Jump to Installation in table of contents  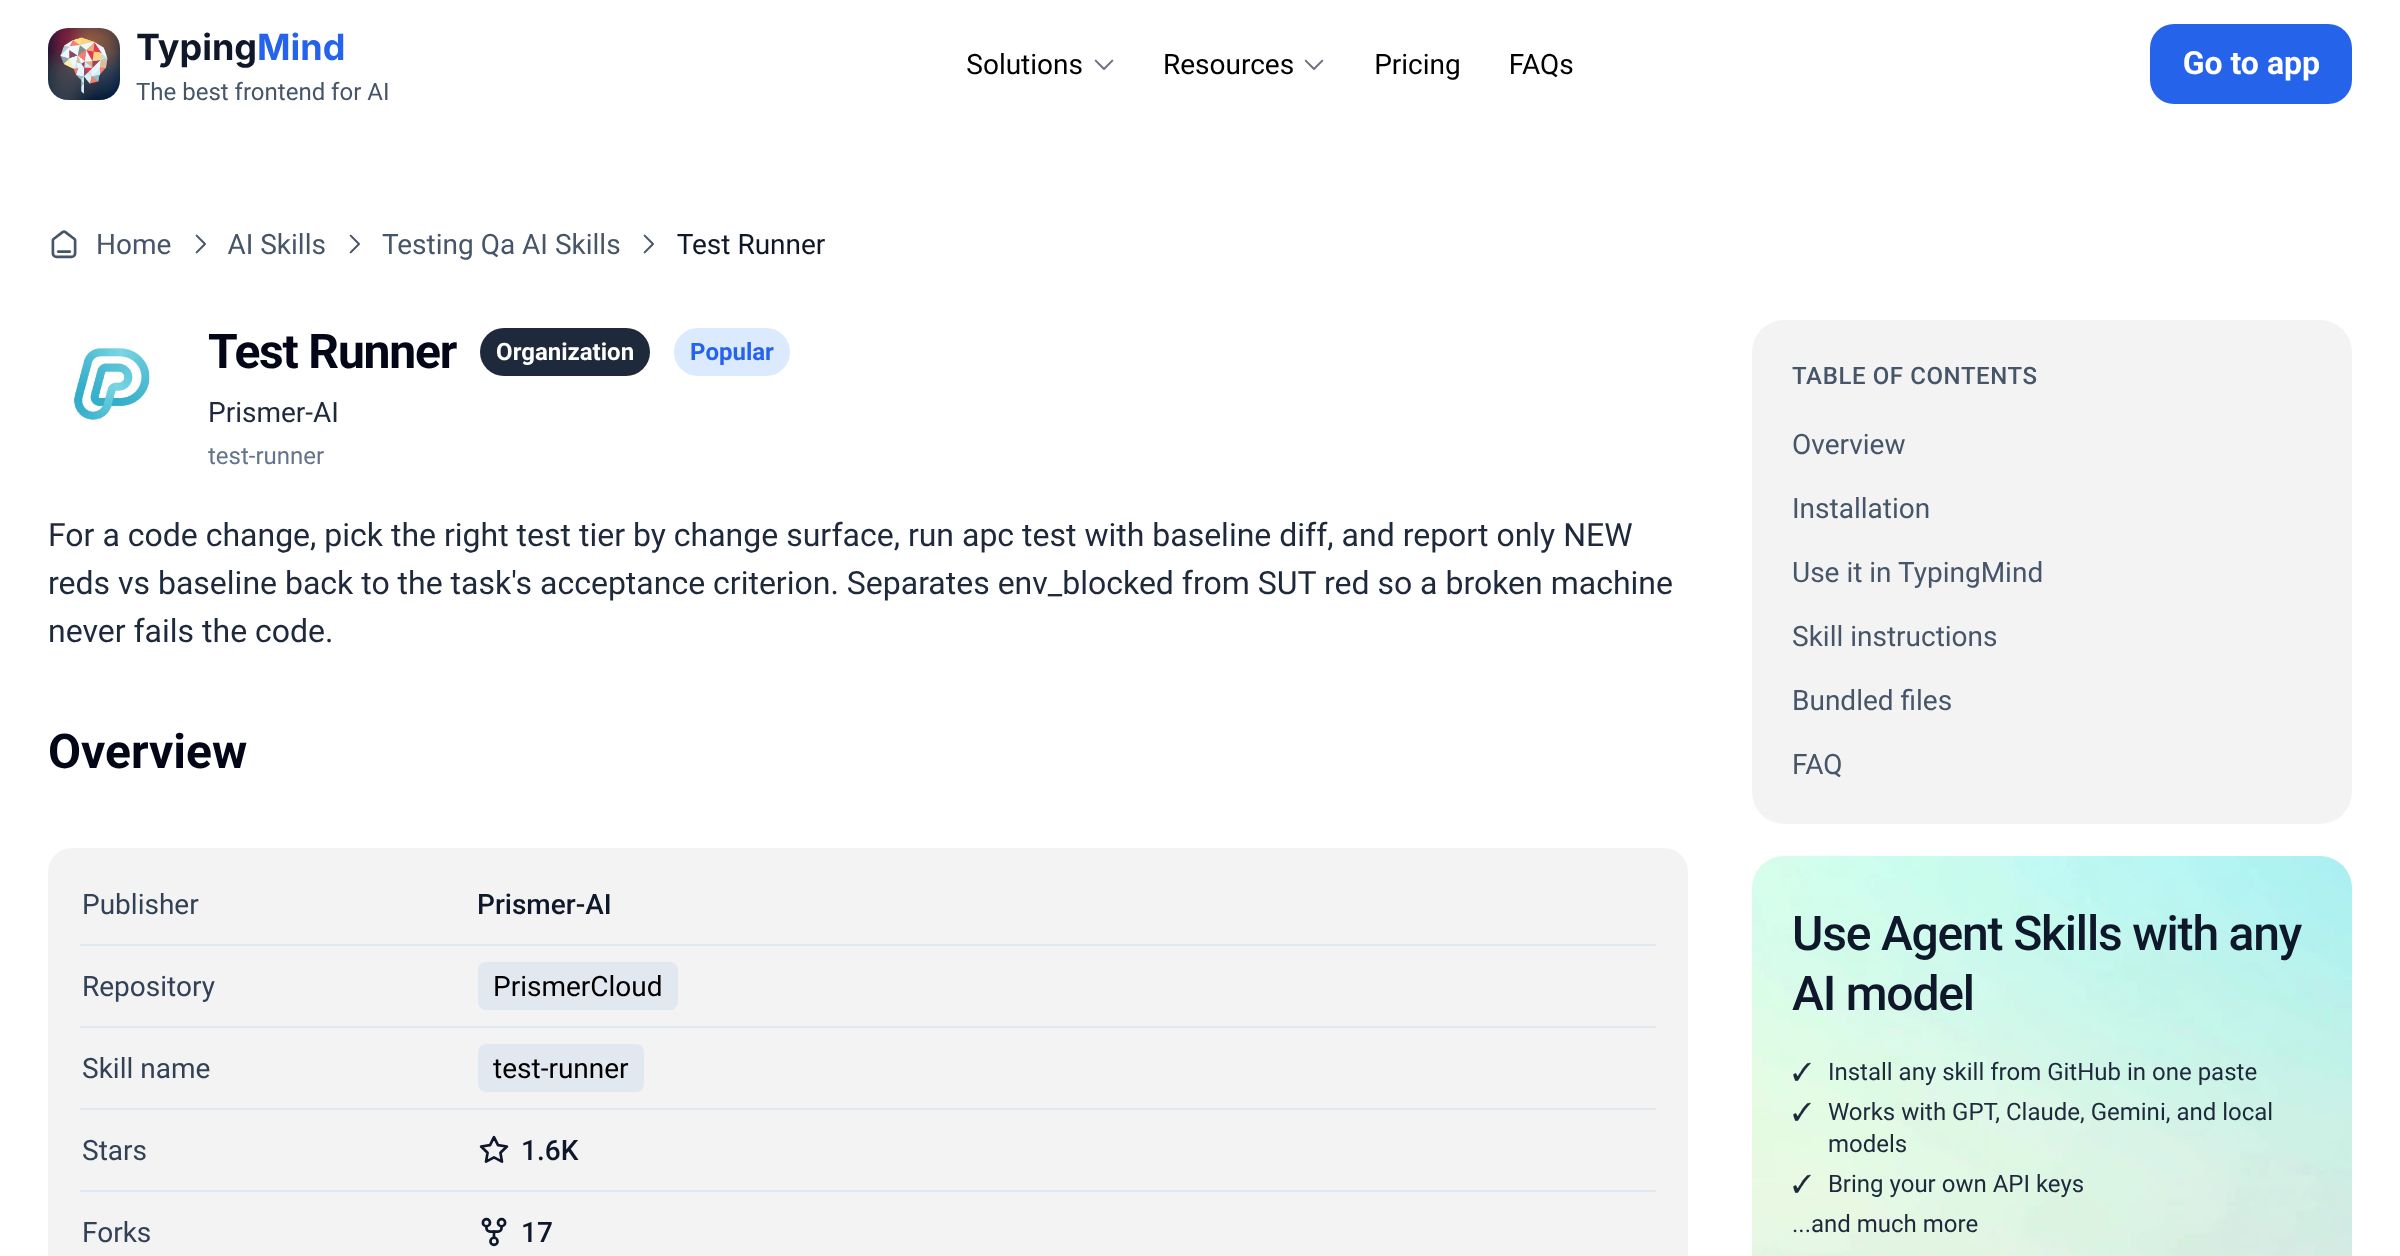click(1861, 508)
